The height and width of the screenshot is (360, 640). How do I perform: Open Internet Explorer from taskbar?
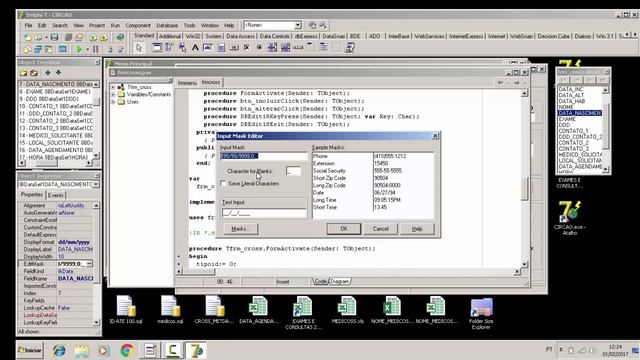[59, 351]
